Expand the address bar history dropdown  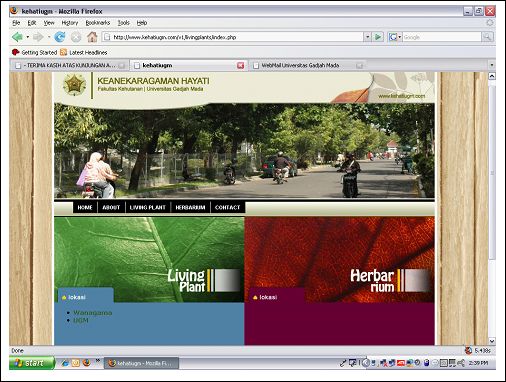367,37
